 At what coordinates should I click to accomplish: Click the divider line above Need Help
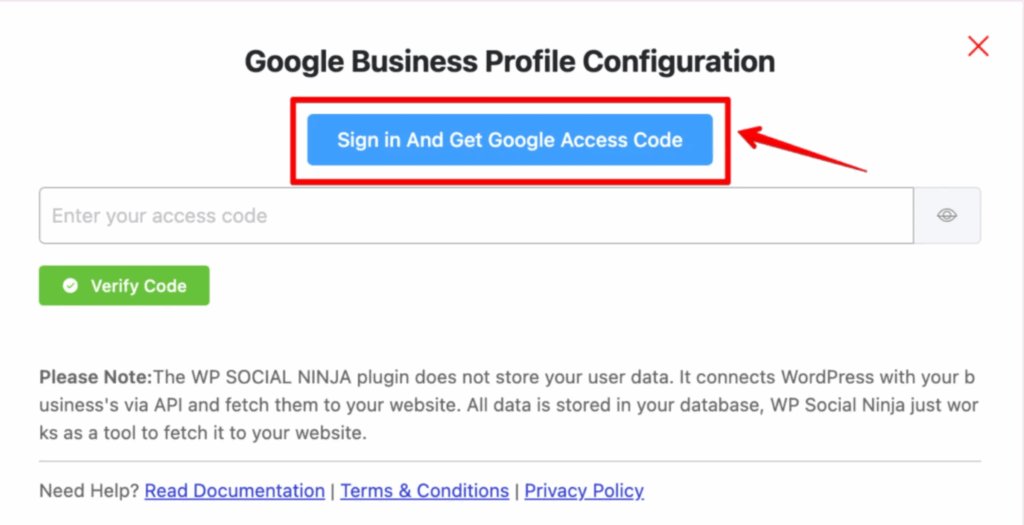tap(509, 461)
